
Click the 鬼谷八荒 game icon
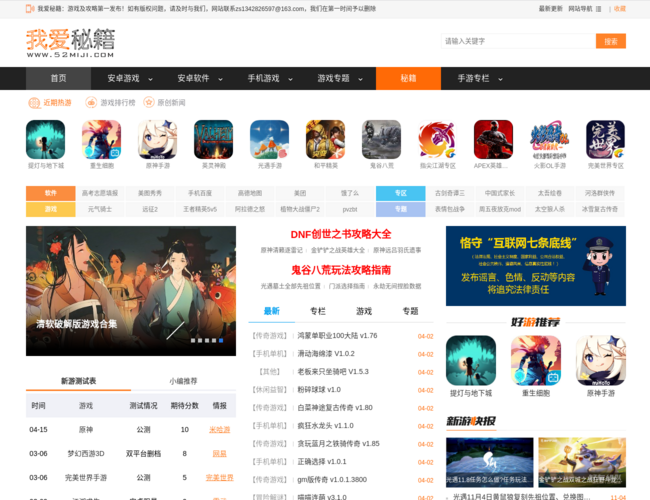[x=381, y=140]
